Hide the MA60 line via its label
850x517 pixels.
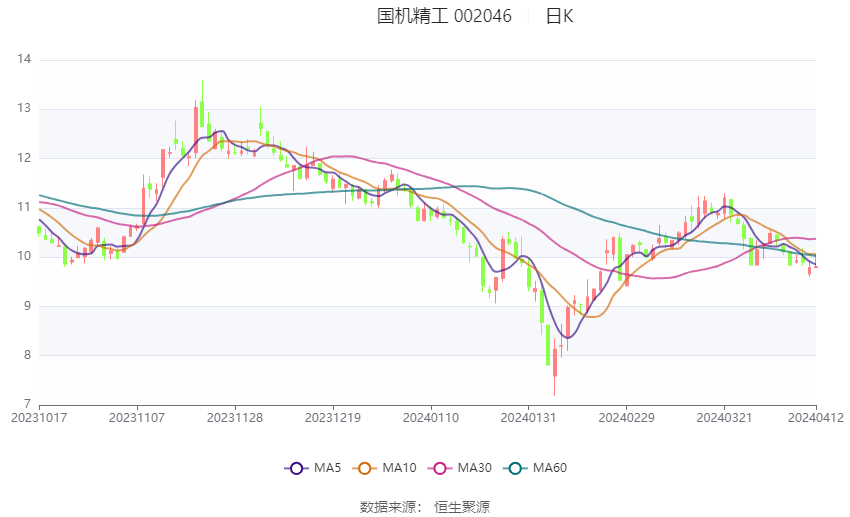(x=550, y=468)
